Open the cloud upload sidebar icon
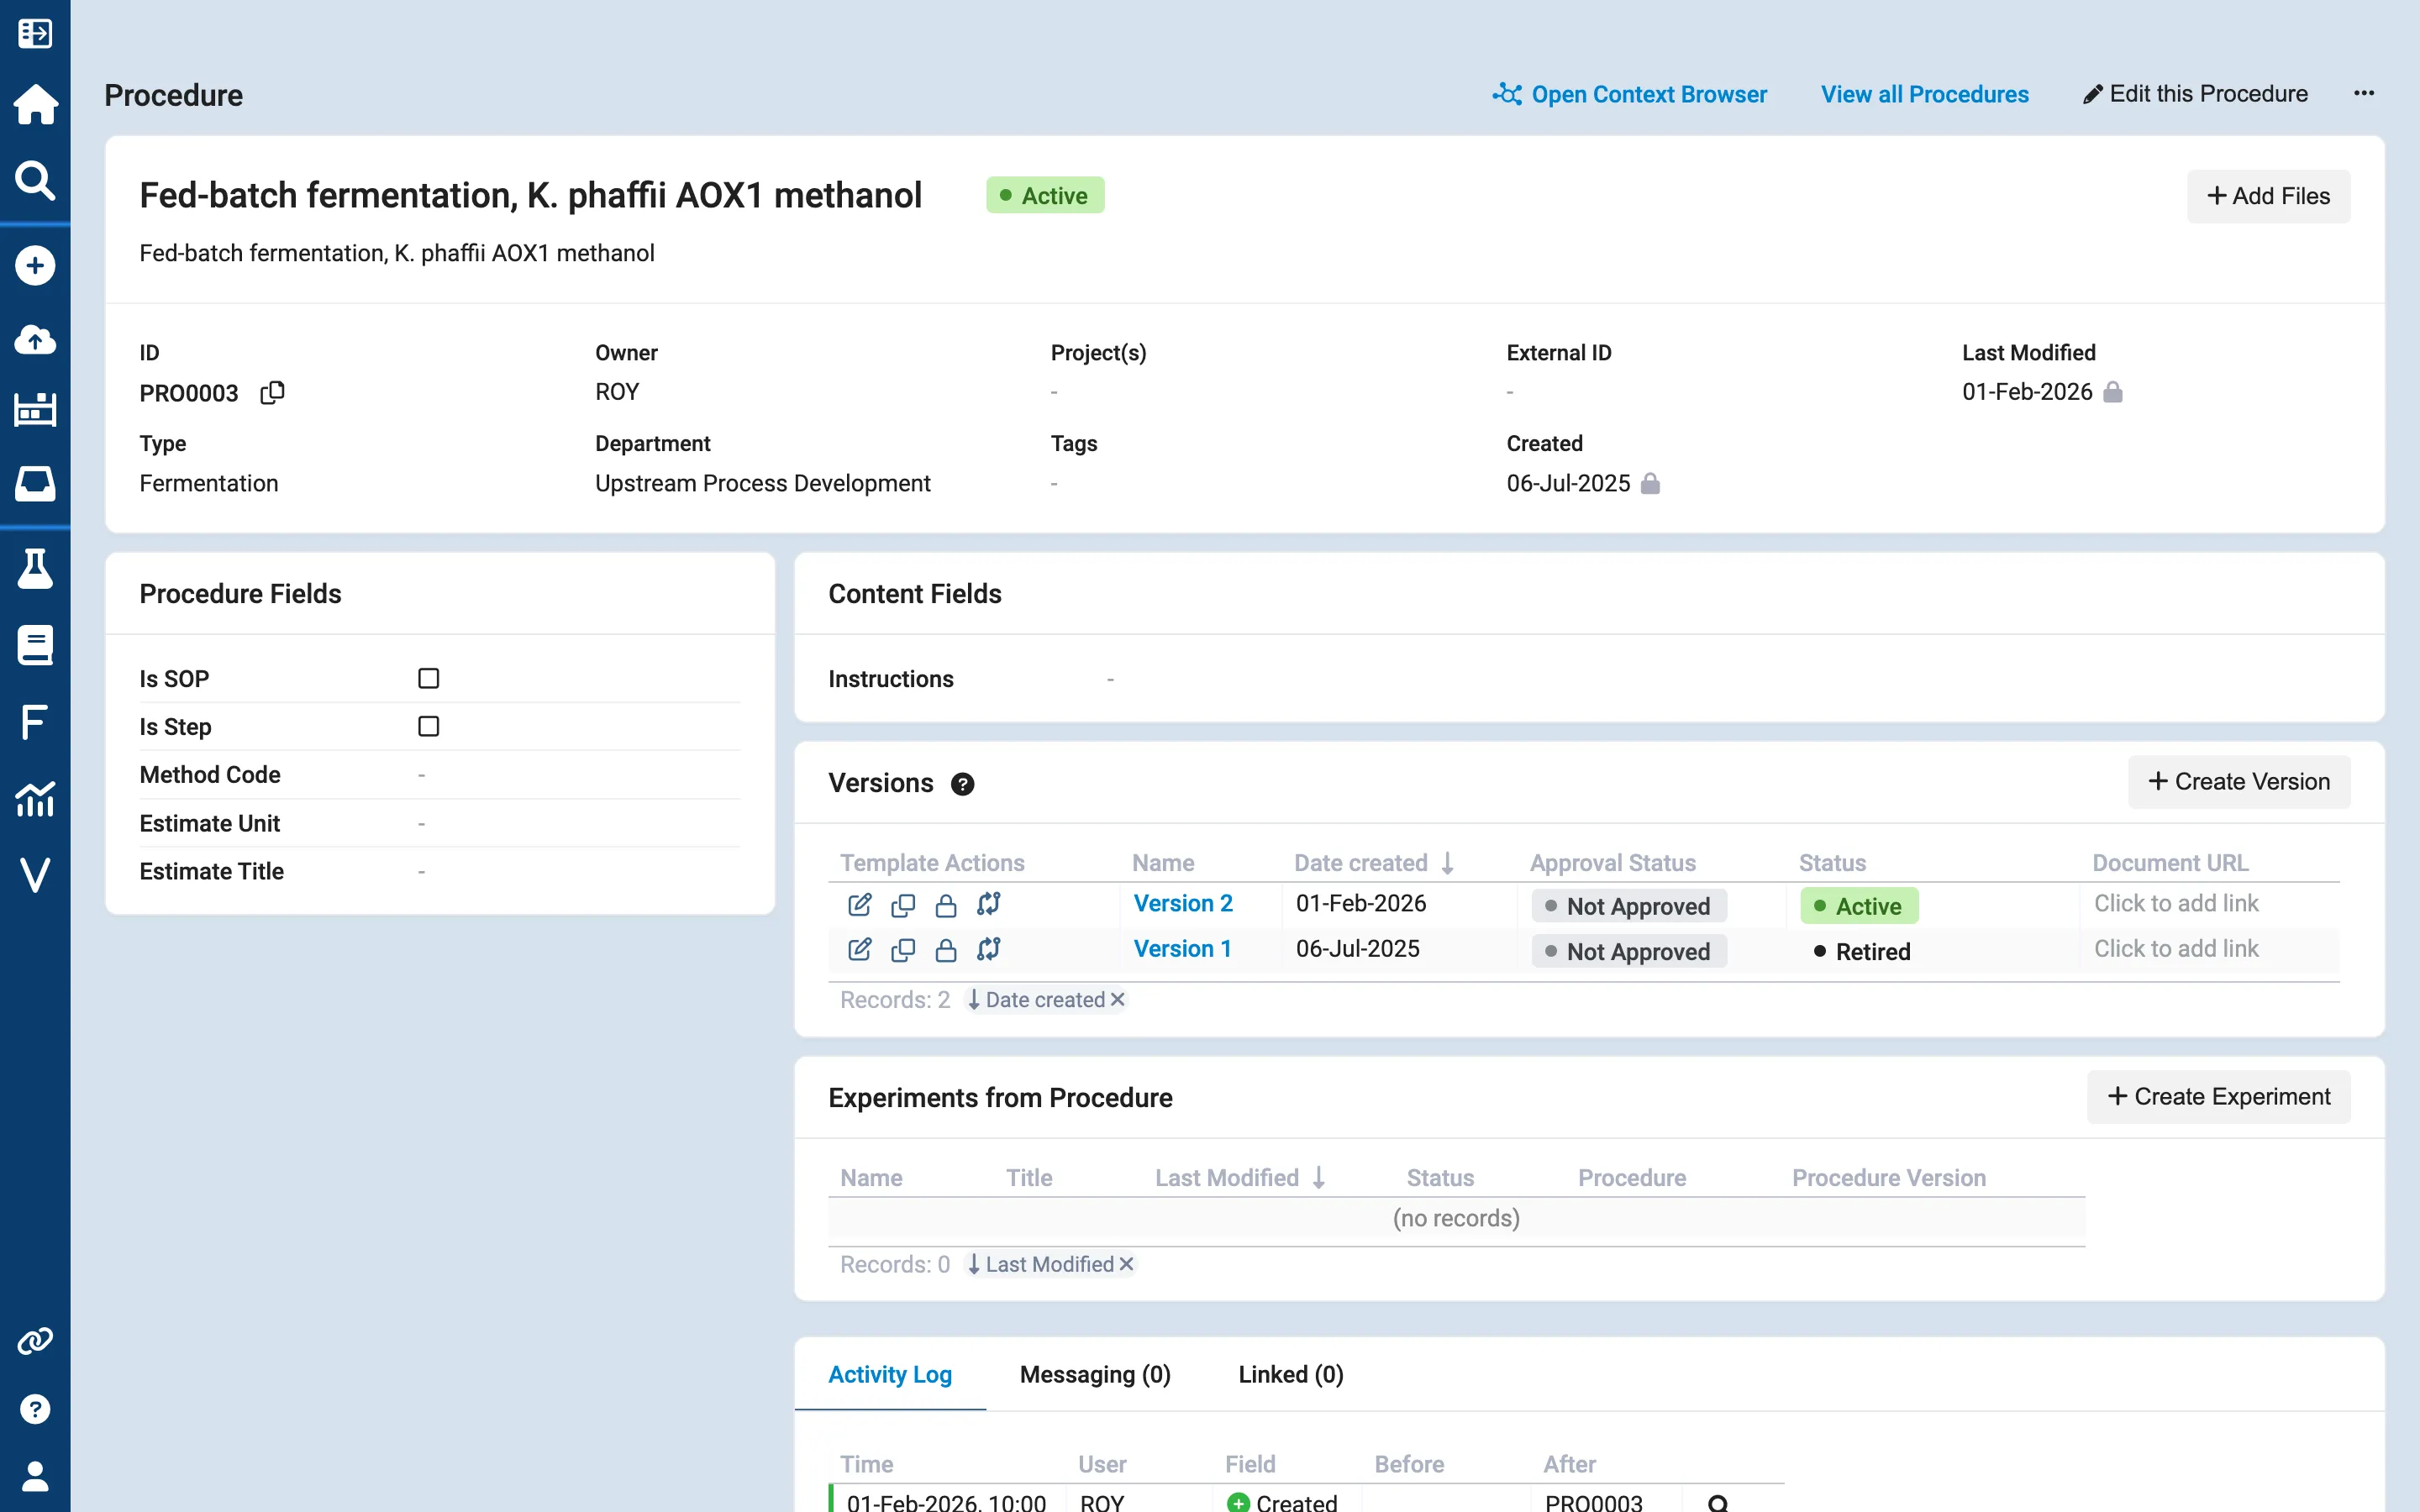 pyautogui.click(x=35, y=340)
